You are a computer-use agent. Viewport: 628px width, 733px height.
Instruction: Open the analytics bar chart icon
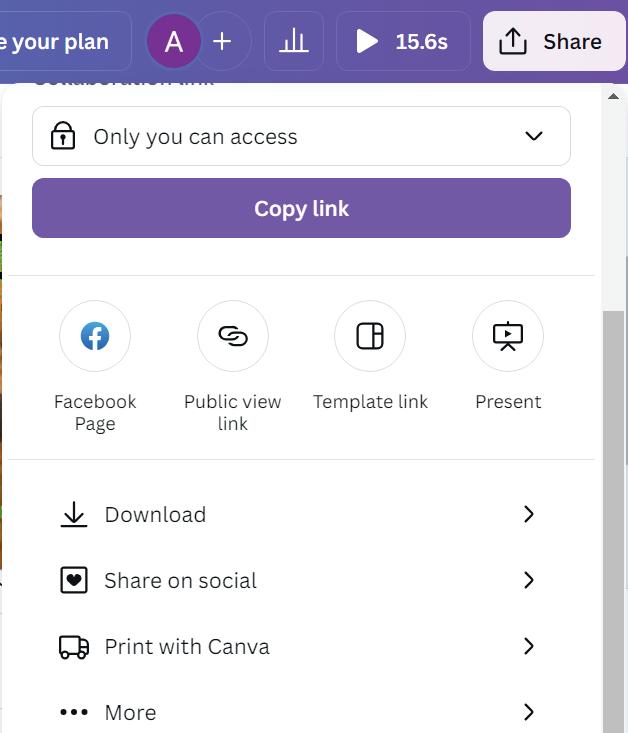pyautogui.click(x=294, y=41)
